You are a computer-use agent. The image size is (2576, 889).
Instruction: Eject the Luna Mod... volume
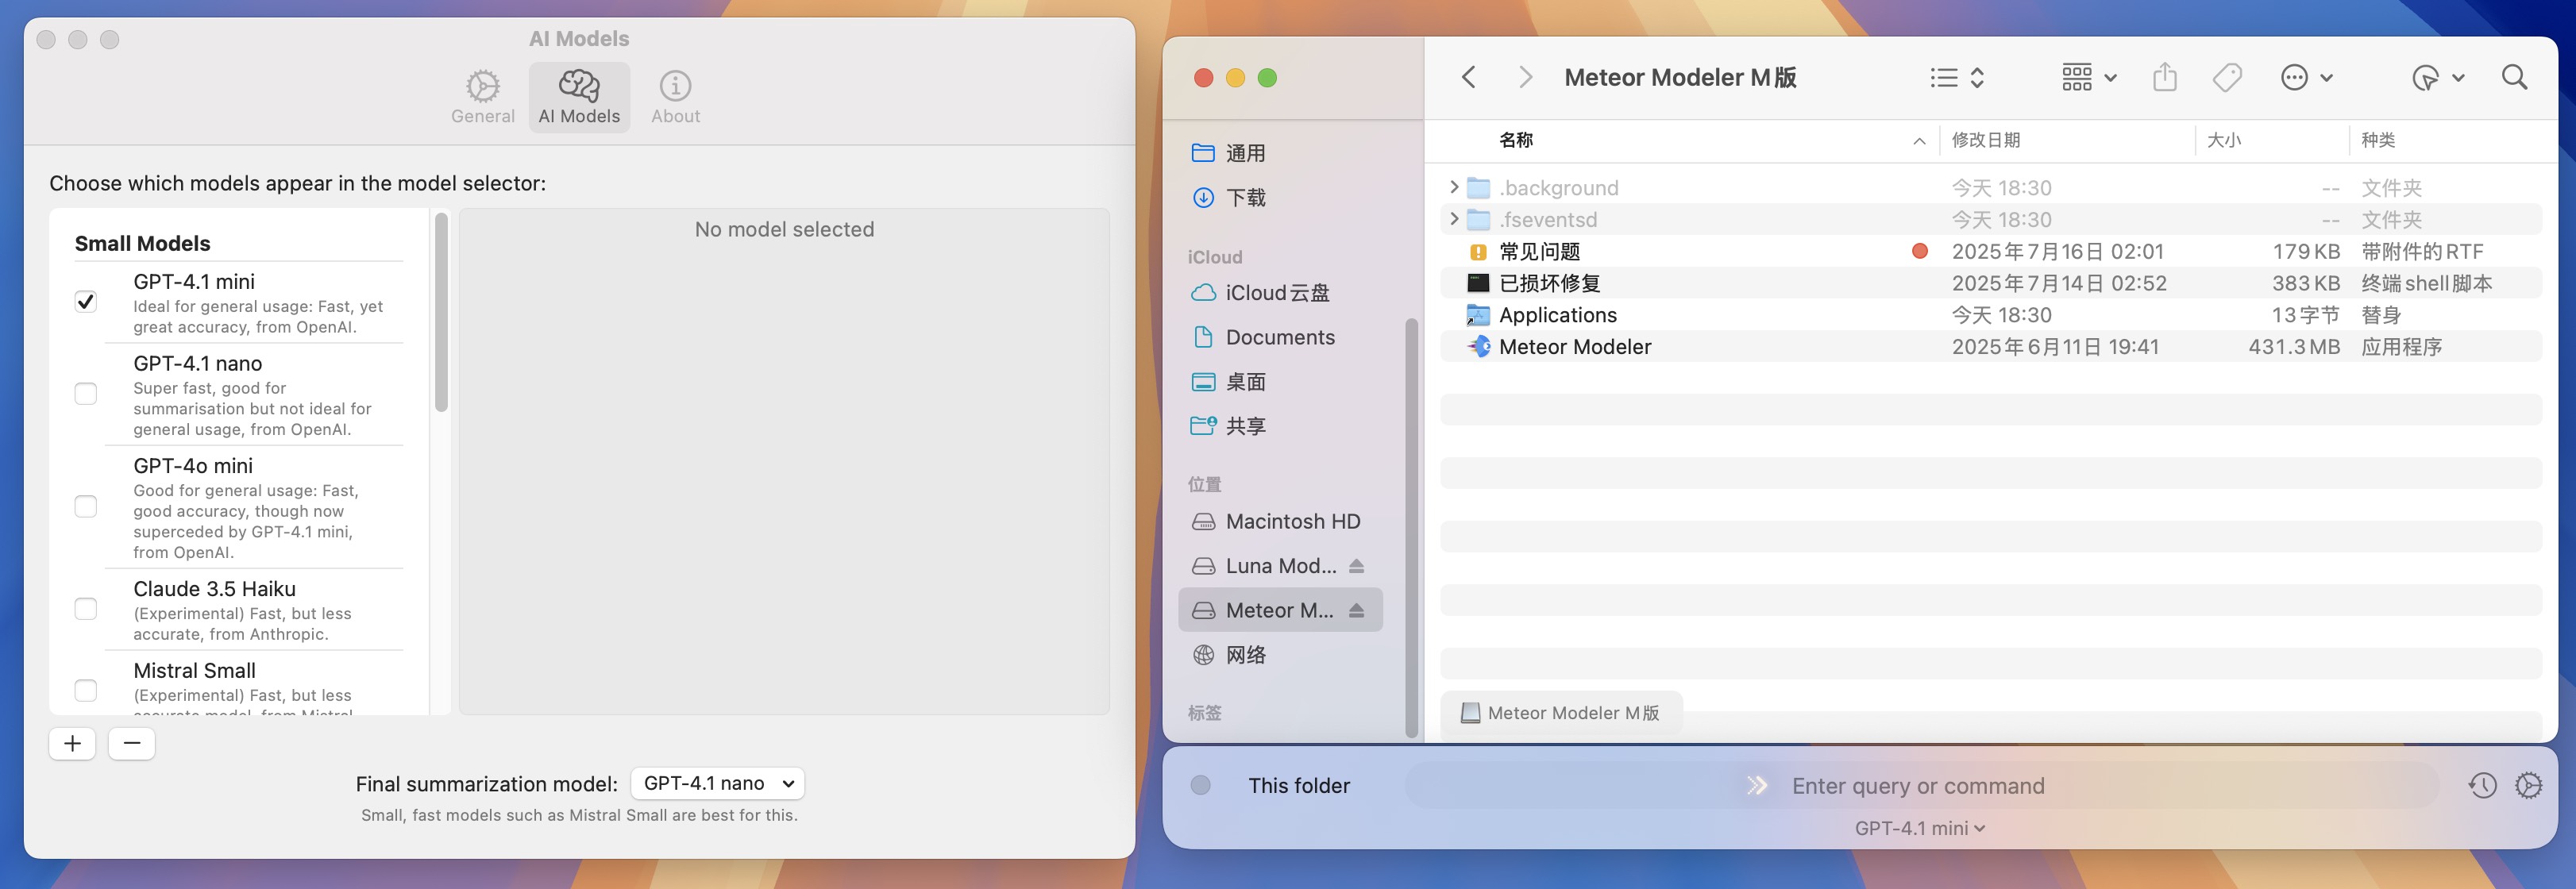coord(1356,566)
